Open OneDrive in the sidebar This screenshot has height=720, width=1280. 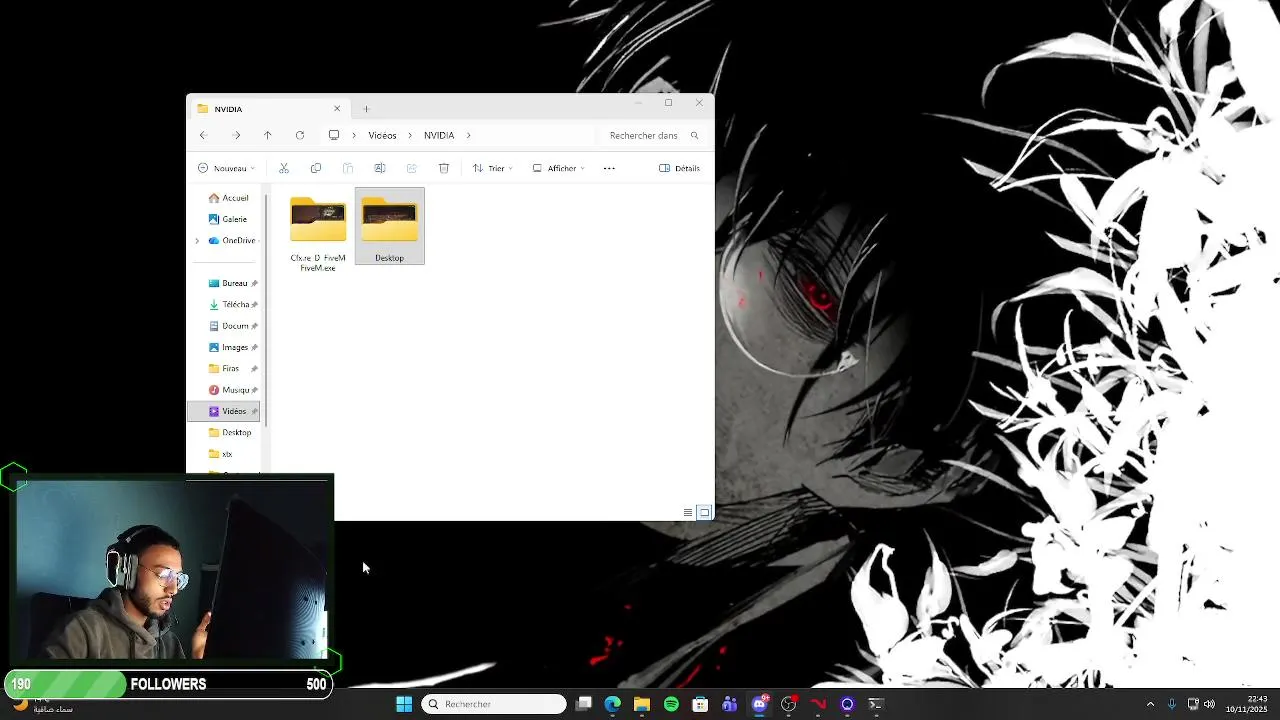tap(232, 241)
